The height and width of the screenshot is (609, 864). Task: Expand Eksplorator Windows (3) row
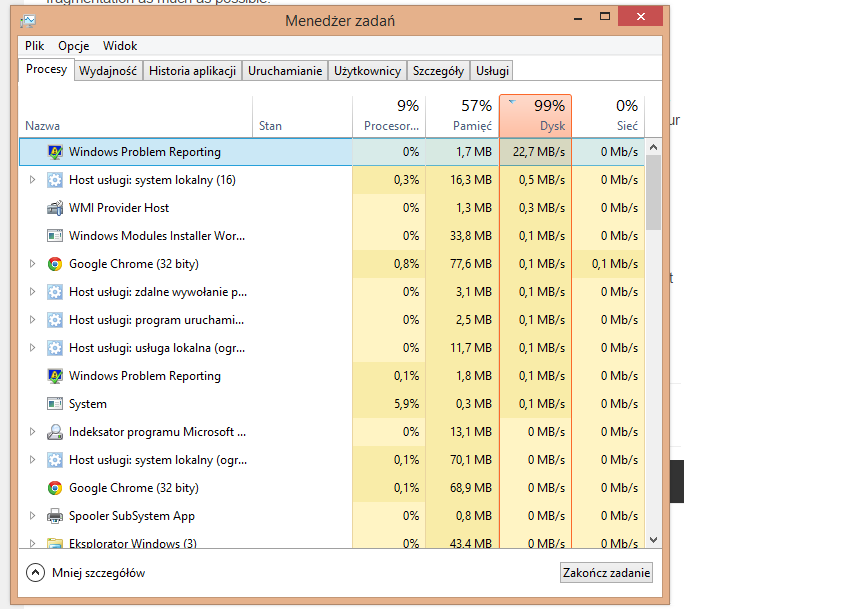33,543
